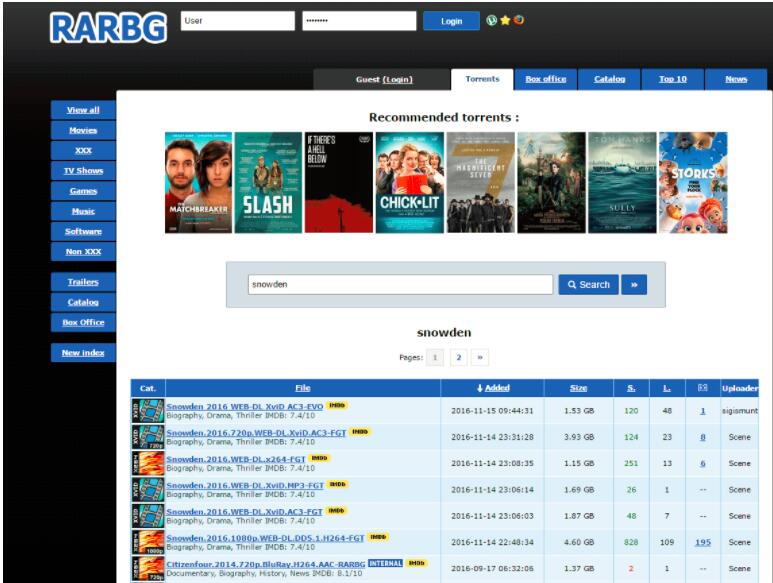Sort by leechers L. column
The height and width of the screenshot is (583, 773).
667,388
